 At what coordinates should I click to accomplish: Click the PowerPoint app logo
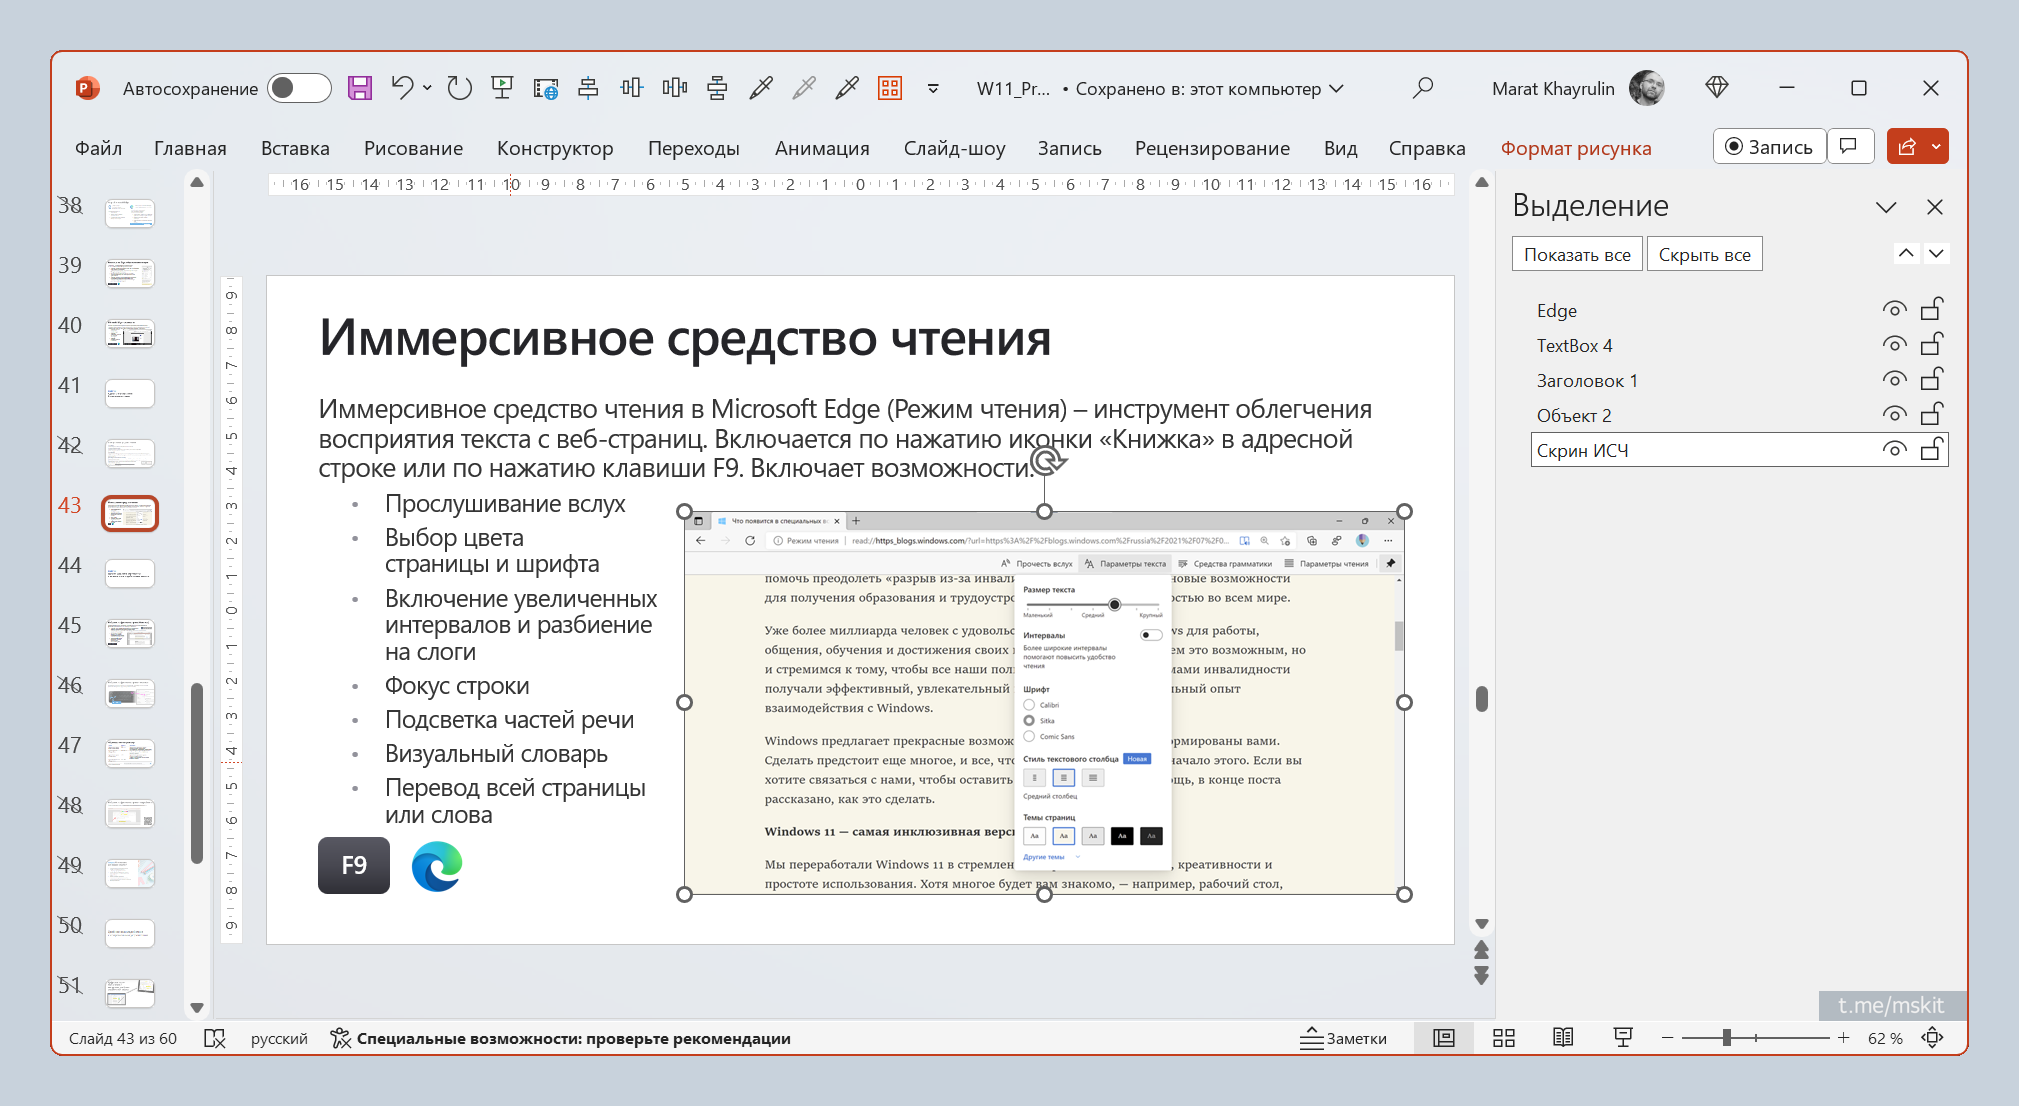[x=87, y=88]
